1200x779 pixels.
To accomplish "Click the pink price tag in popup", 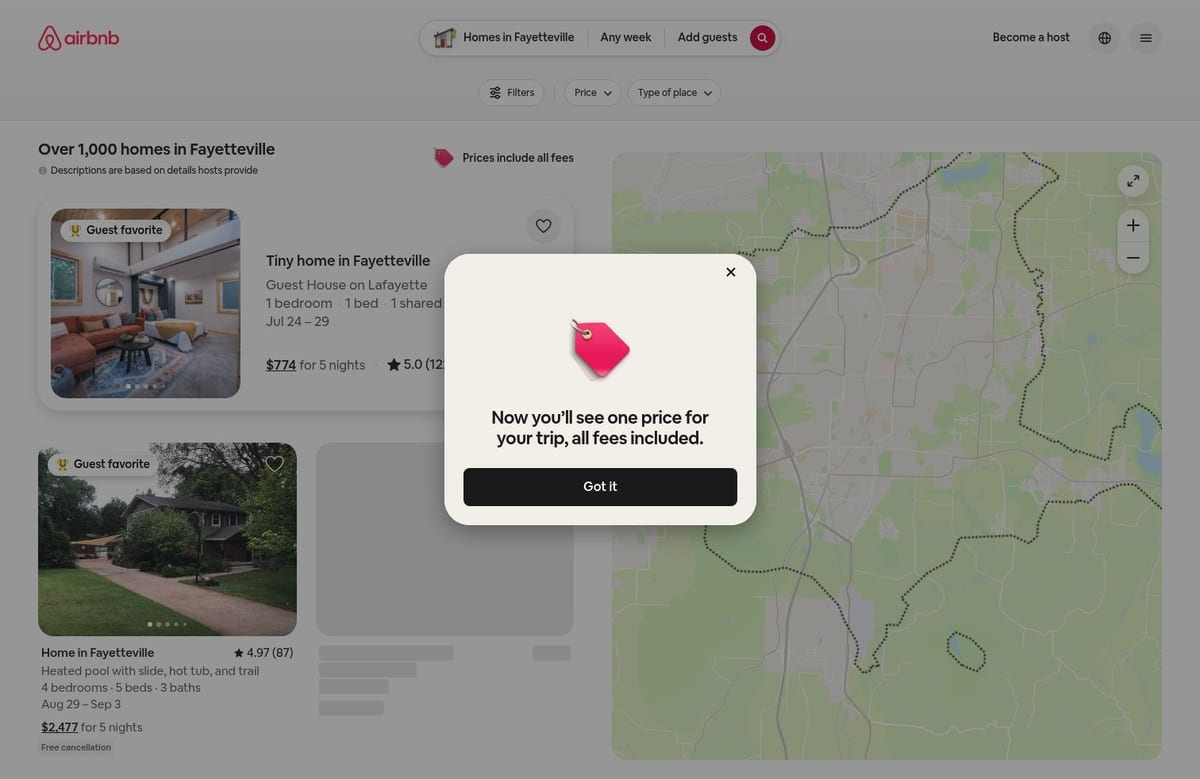I will click(599, 350).
